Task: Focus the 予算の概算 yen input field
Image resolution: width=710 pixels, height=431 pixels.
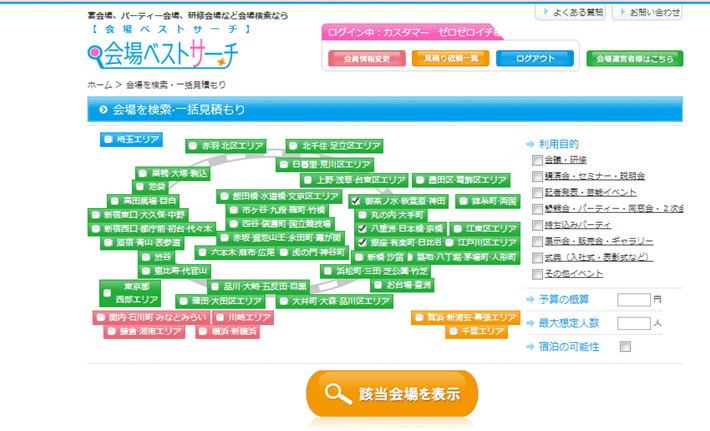Action: click(x=634, y=300)
